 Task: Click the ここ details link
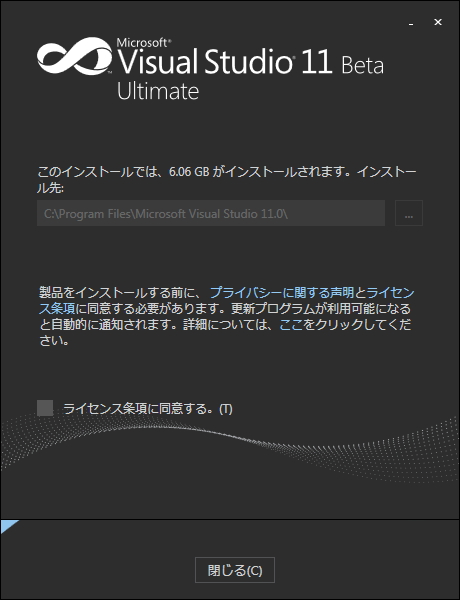click(x=291, y=324)
